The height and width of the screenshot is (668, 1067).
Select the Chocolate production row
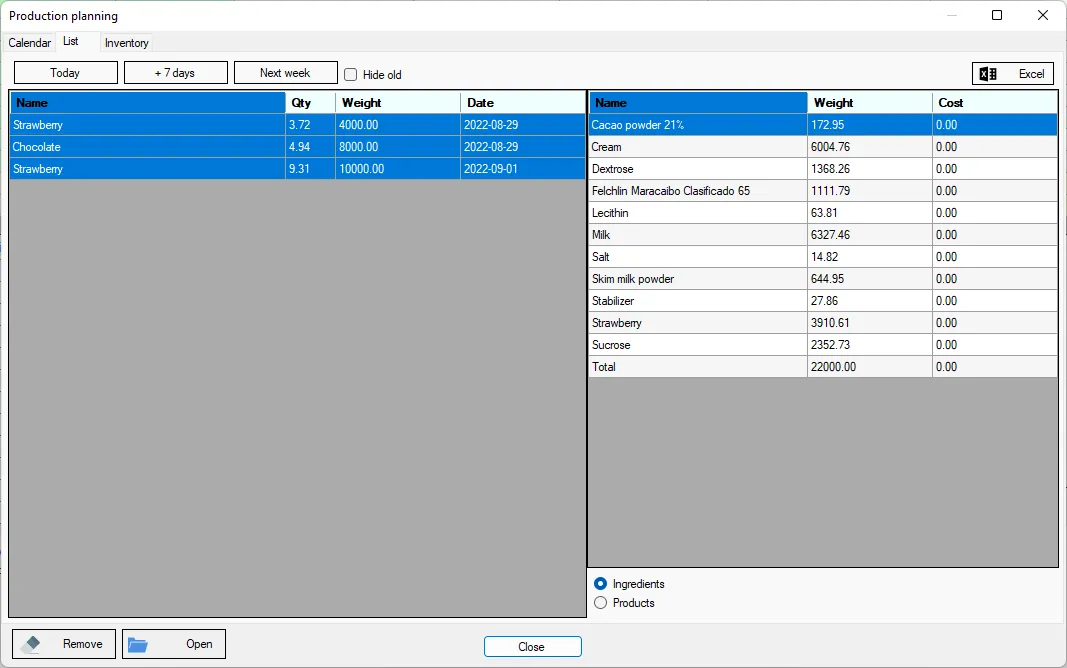pyautogui.click(x=297, y=147)
